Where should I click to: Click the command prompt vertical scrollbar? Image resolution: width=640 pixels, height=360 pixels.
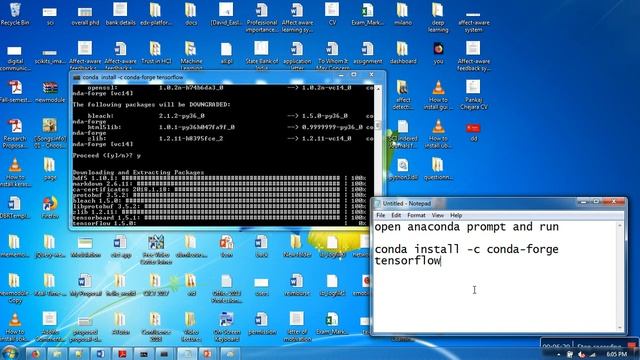click(x=378, y=155)
